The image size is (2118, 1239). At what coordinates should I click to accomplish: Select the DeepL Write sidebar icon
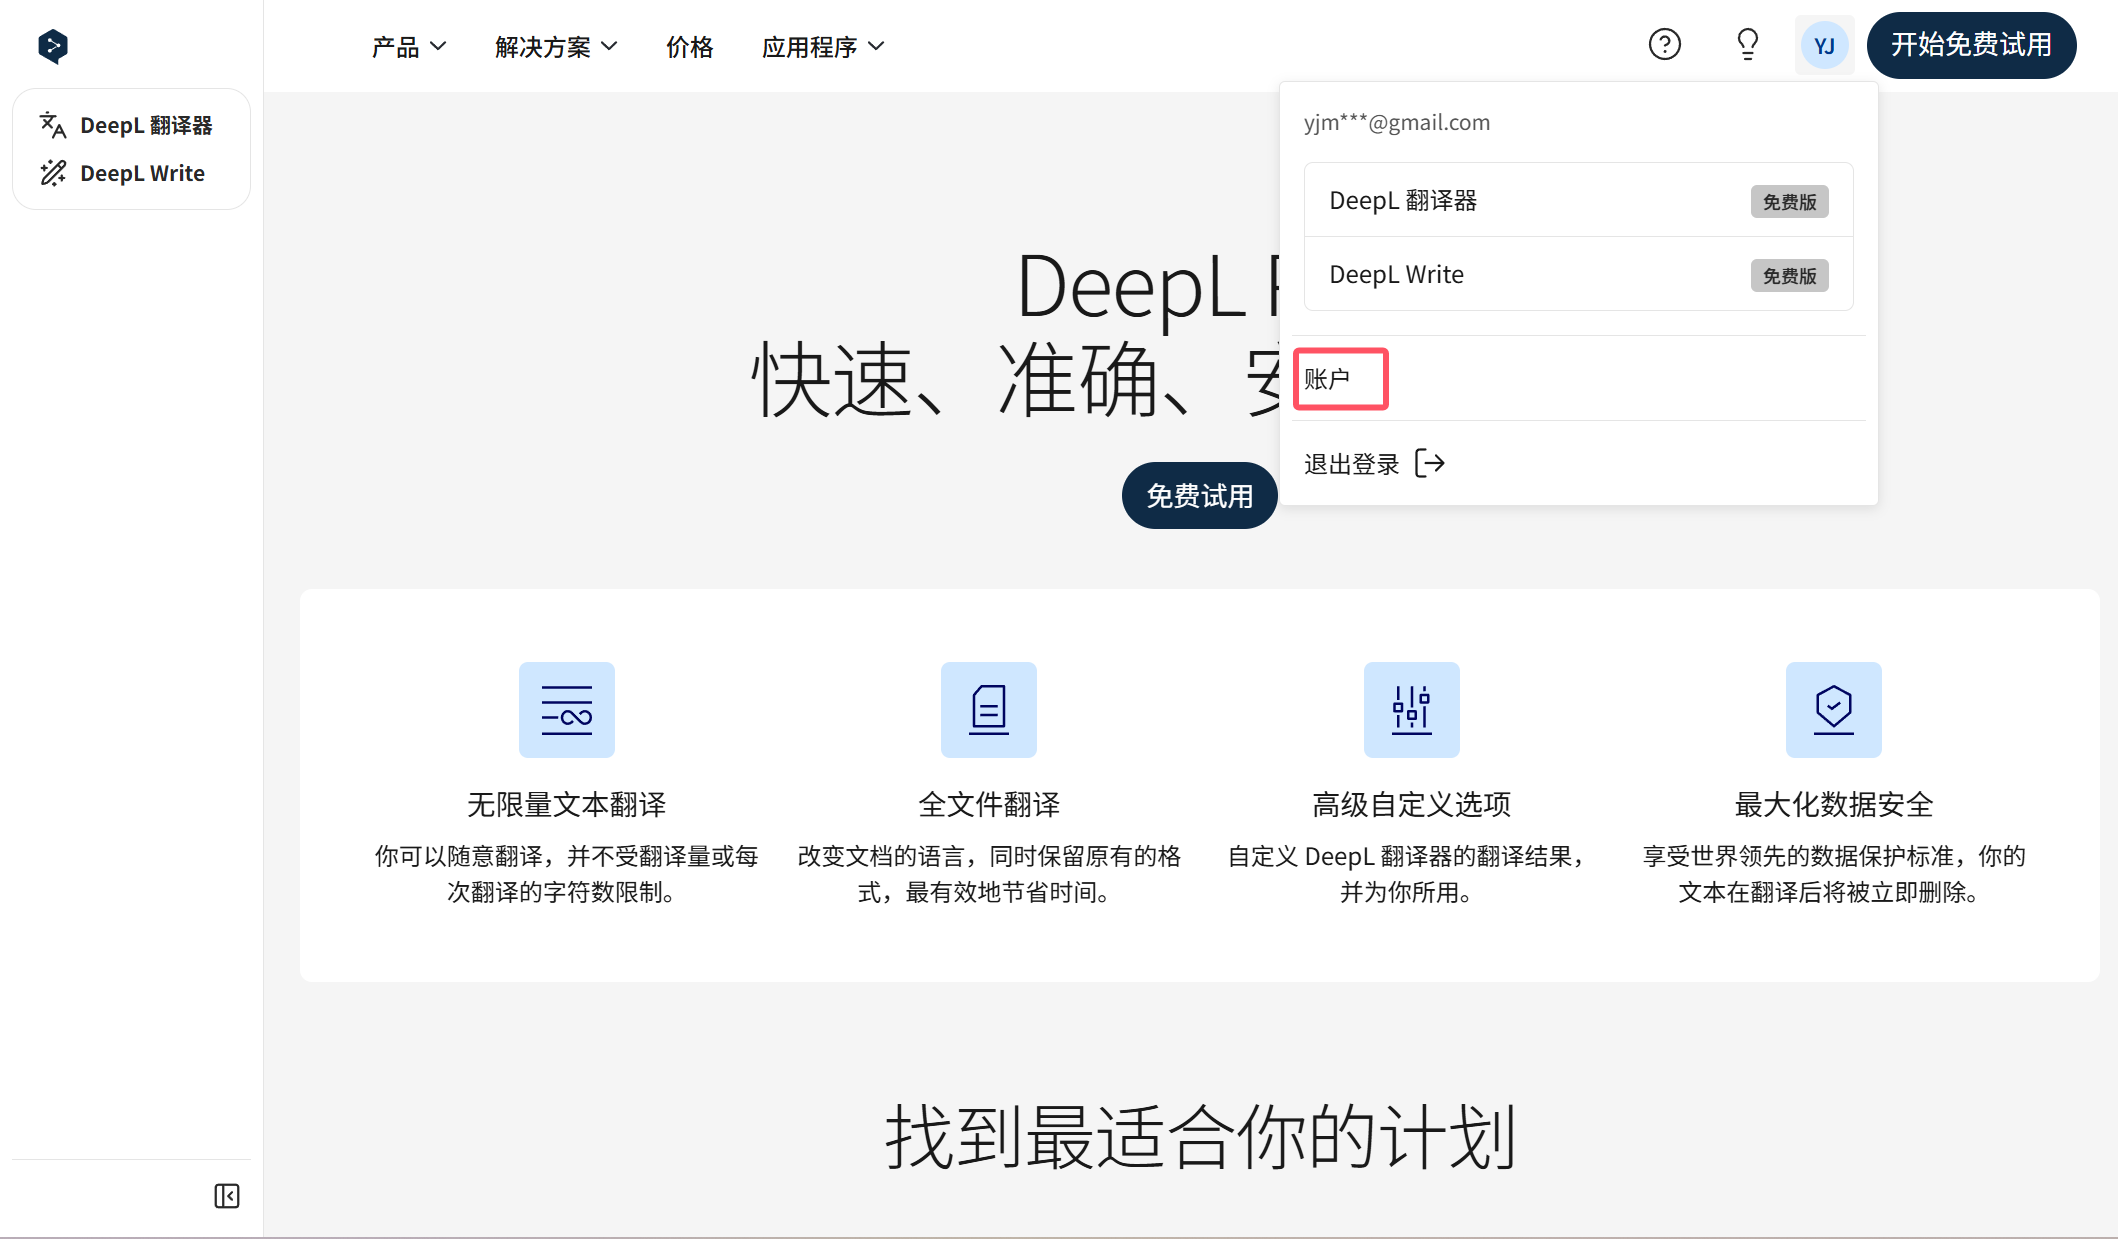(x=52, y=172)
